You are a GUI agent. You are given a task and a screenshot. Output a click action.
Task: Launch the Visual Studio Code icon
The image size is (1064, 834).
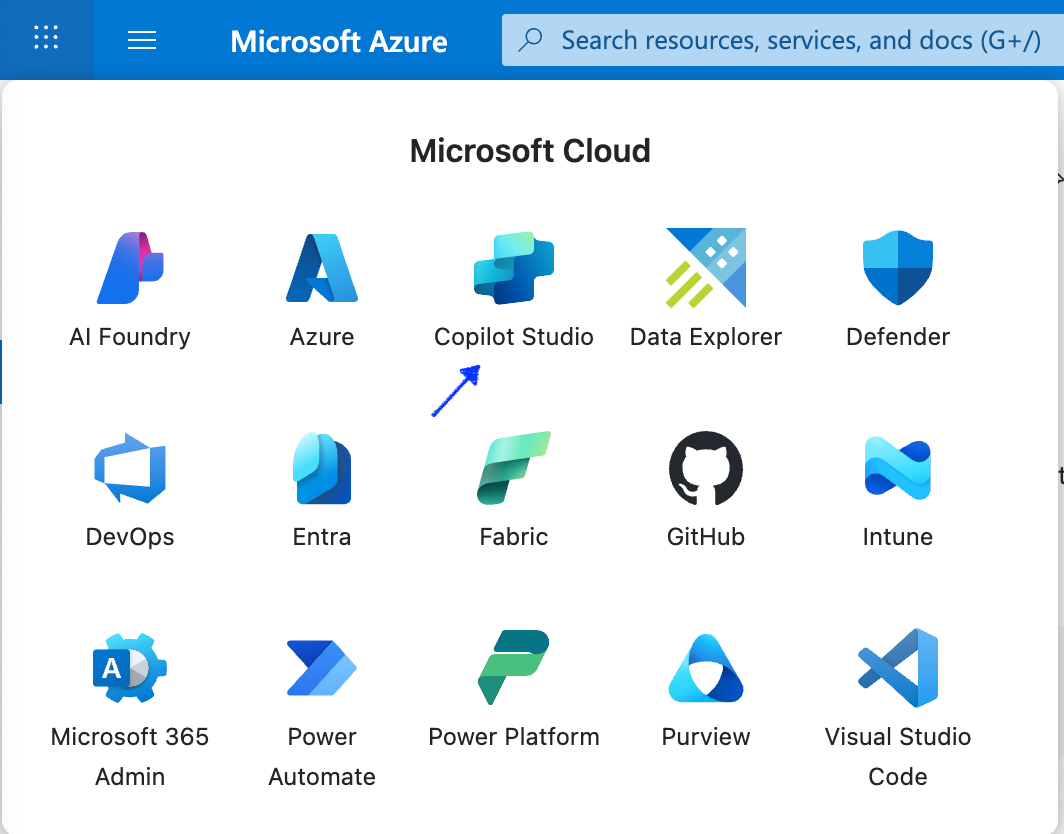pos(898,668)
